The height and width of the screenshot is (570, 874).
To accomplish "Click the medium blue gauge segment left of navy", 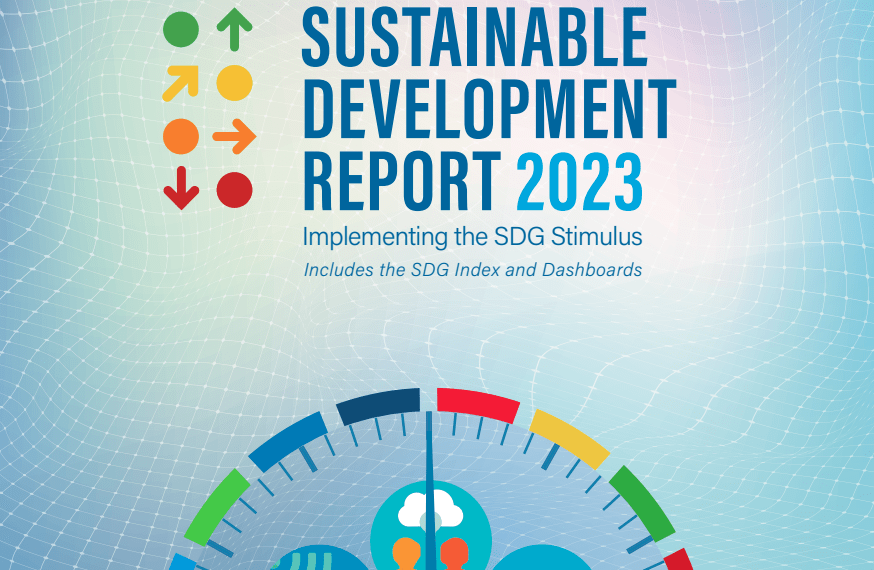I will (288, 441).
